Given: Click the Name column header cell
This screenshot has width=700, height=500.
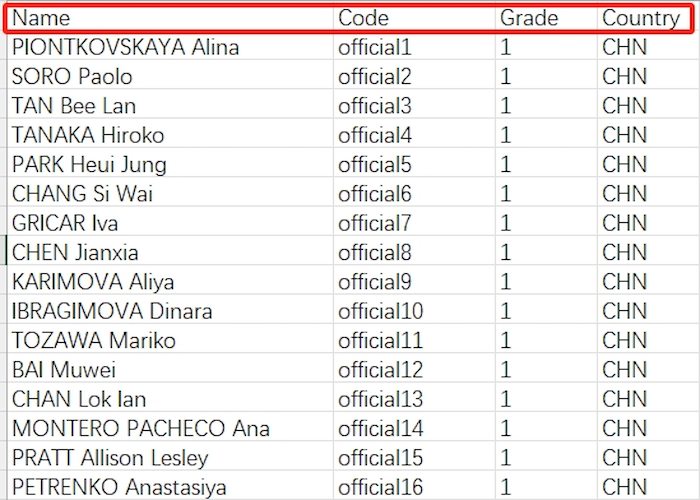Looking at the screenshot, I should point(170,18).
